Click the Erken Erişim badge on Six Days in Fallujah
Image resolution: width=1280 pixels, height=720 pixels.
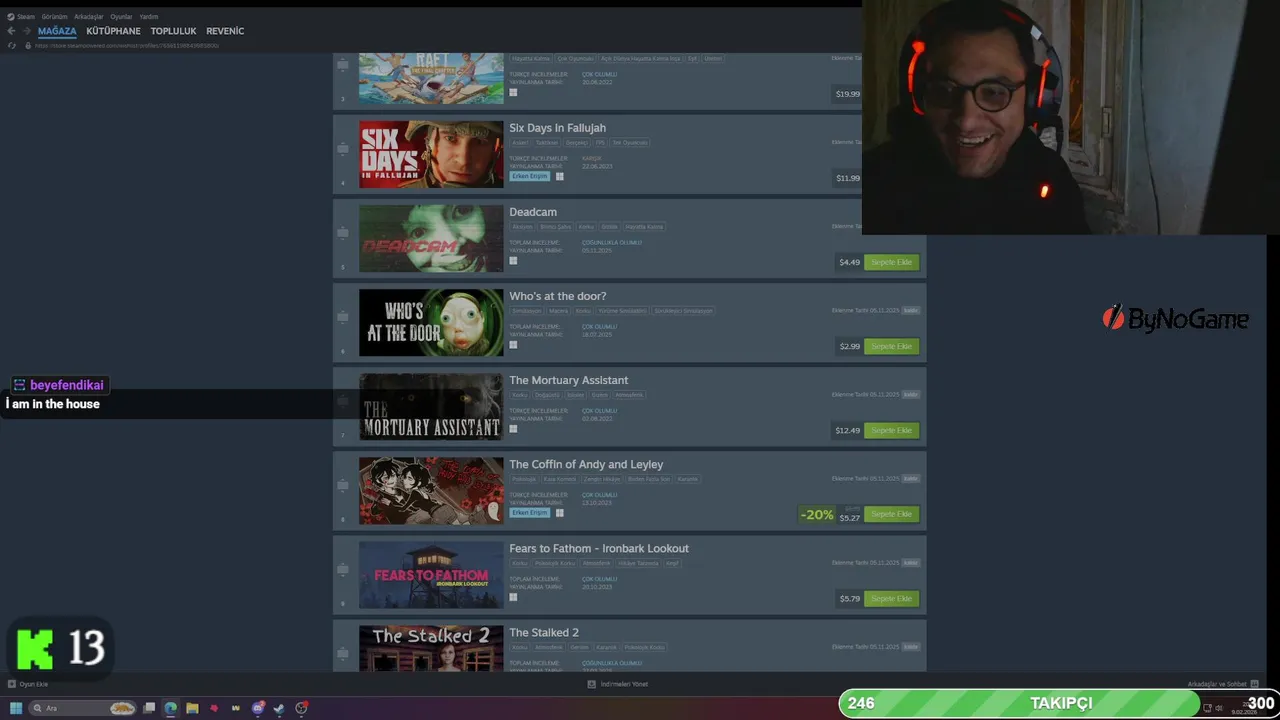[x=530, y=176]
